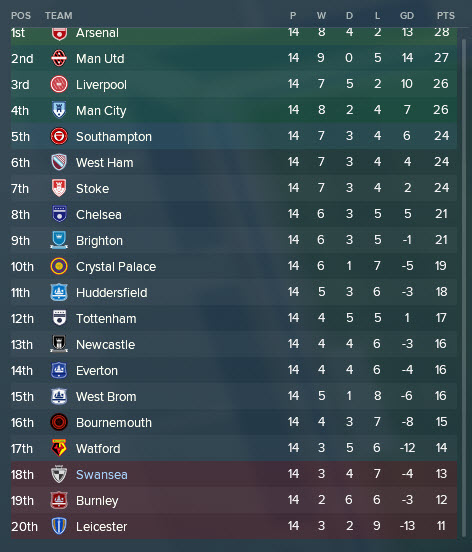
Task: Select the 19th place Burnley row
Action: coord(234,500)
